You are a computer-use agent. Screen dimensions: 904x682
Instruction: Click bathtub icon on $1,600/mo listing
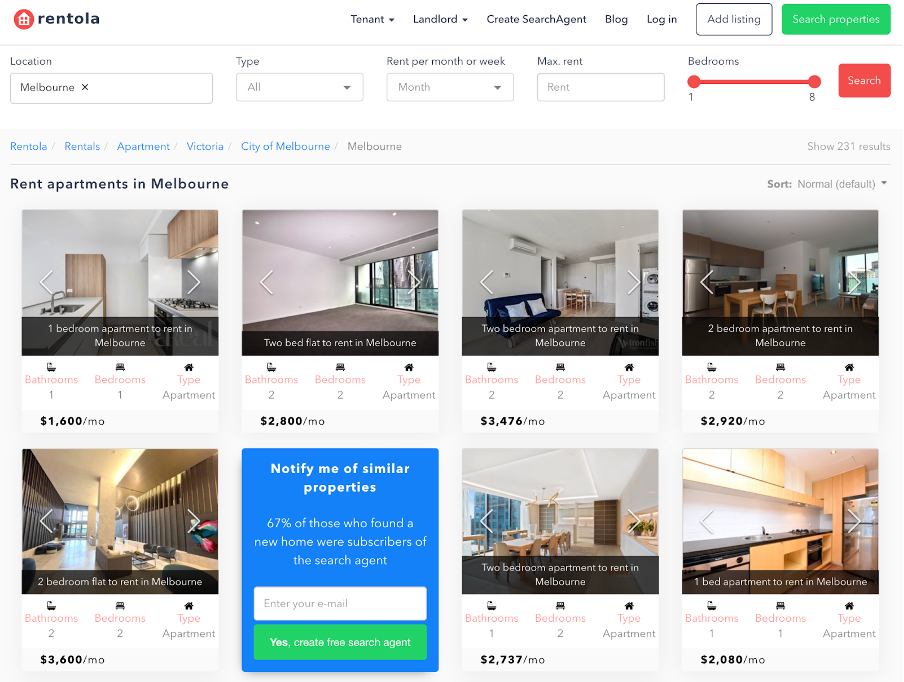click(x=51, y=367)
